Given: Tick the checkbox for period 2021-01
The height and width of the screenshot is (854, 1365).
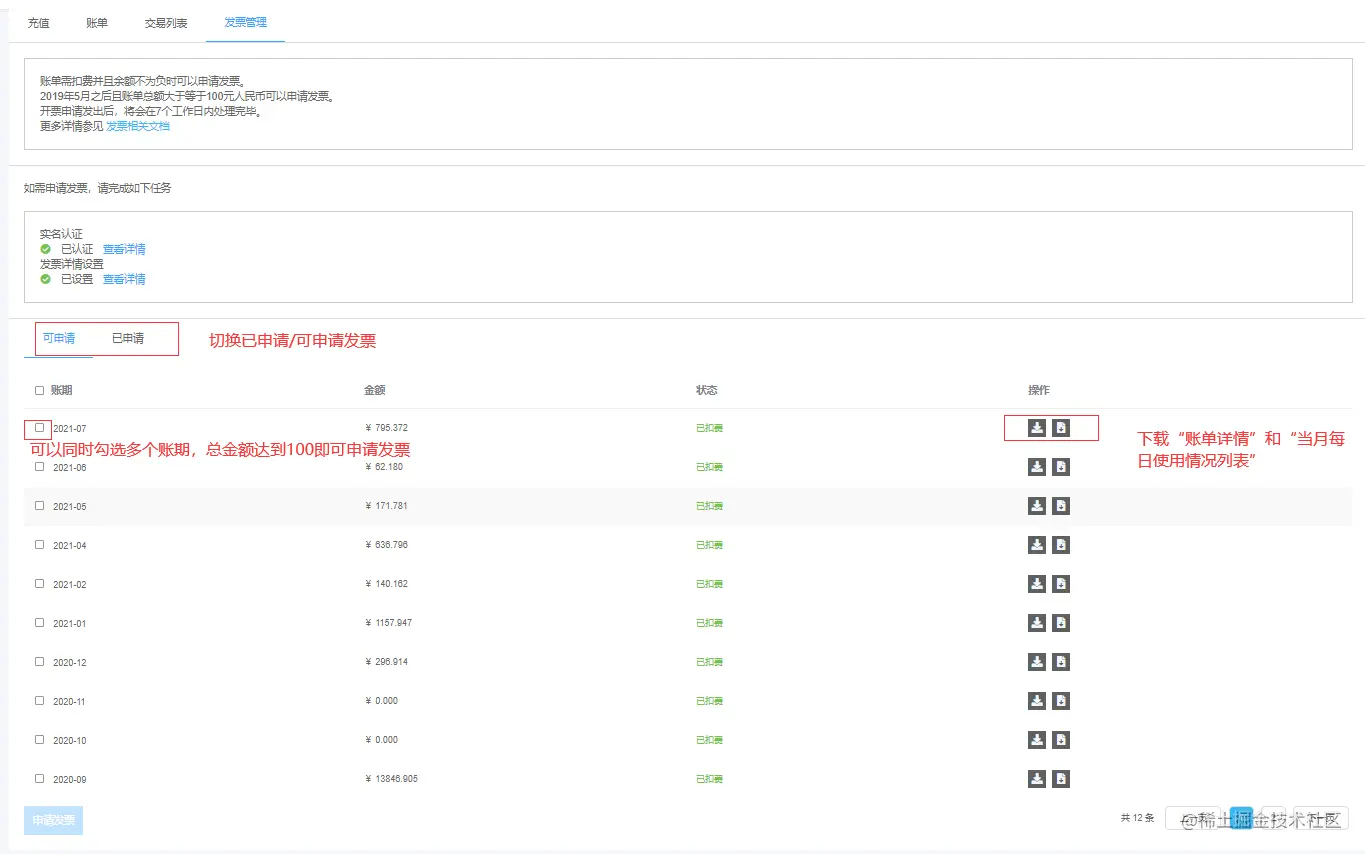Looking at the screenshot, I should (40, 622).
